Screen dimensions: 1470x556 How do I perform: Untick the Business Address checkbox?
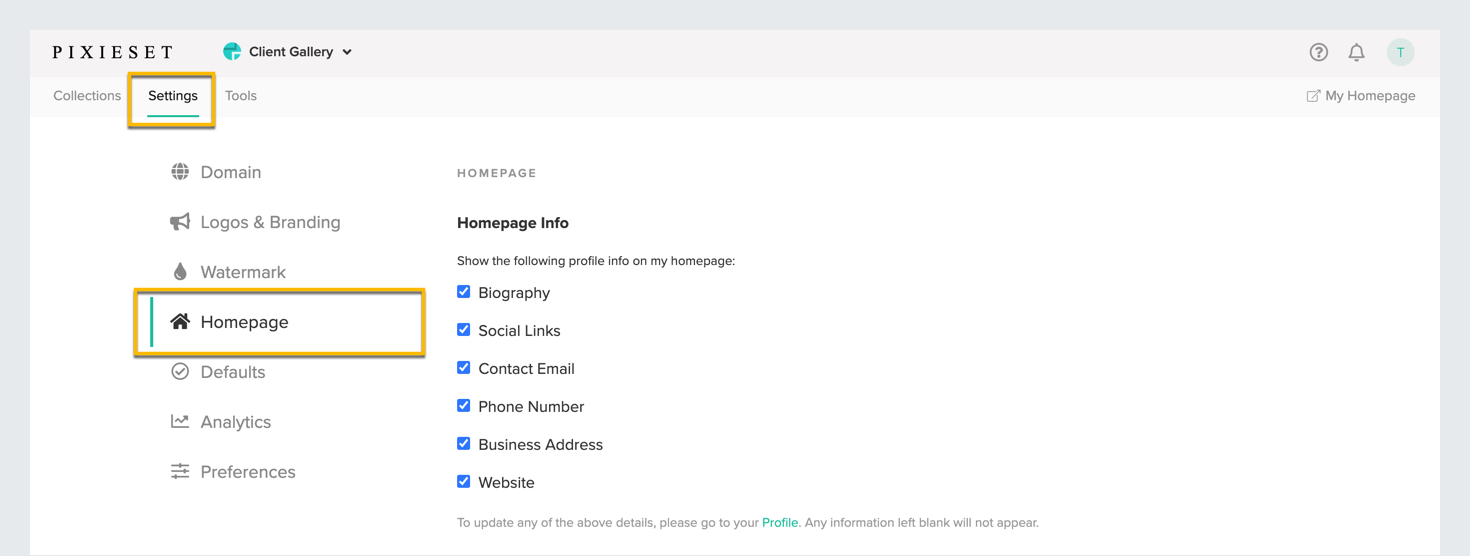464,444
